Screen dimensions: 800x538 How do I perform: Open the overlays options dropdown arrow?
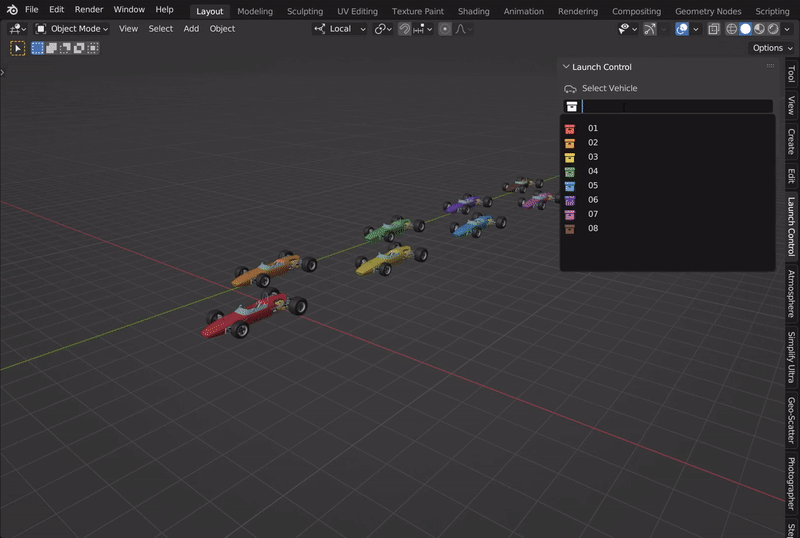[695, 29]
